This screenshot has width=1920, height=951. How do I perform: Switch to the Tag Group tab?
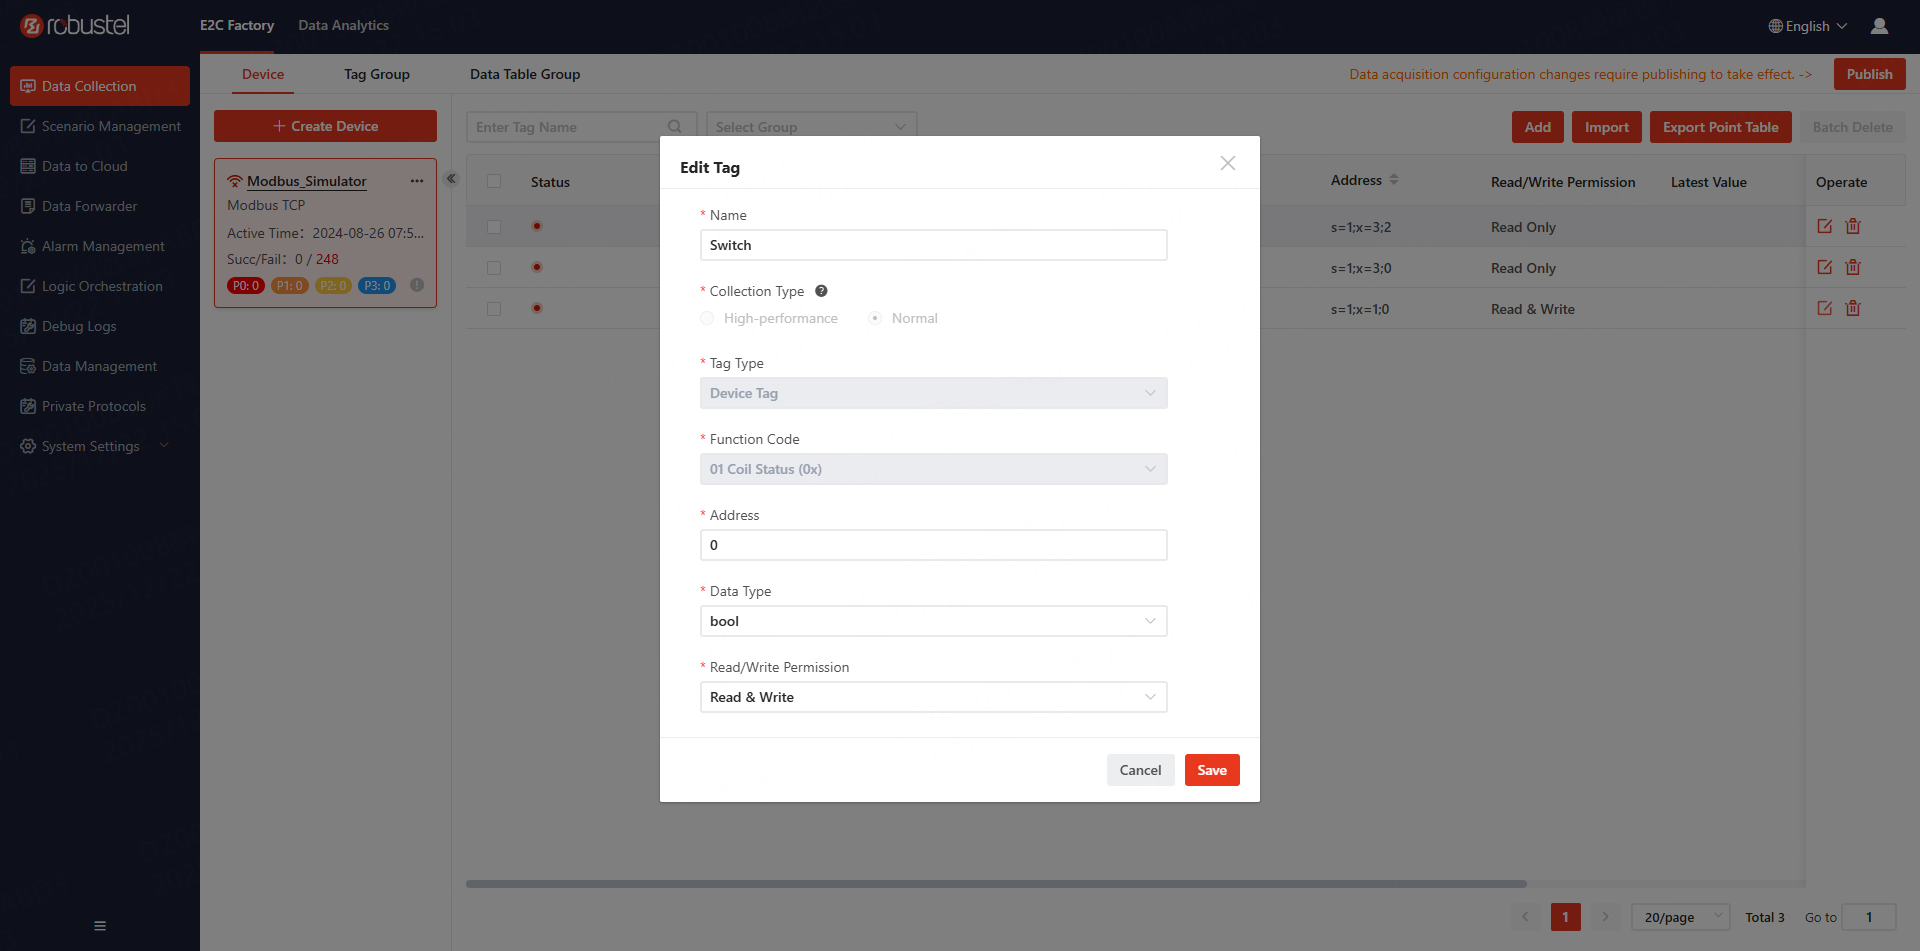coord(377,74)
